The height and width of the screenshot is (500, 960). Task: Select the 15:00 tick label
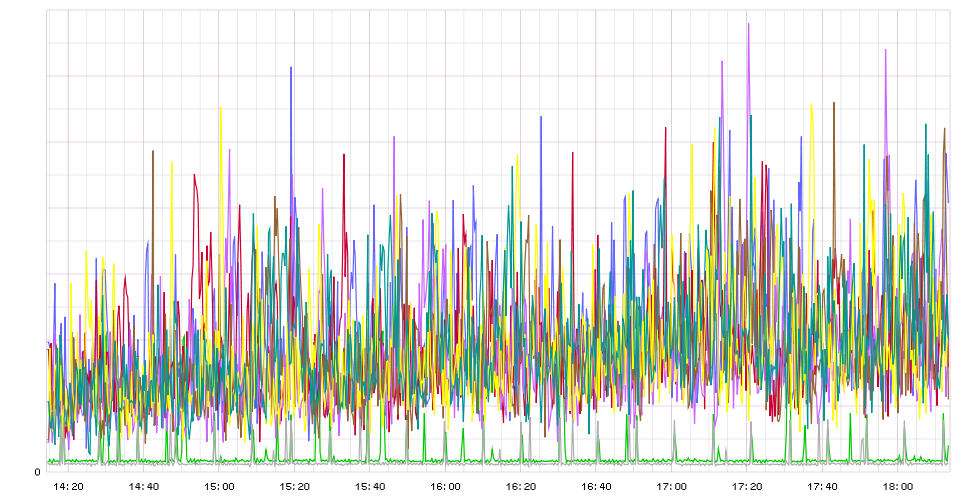coord(219,487)
